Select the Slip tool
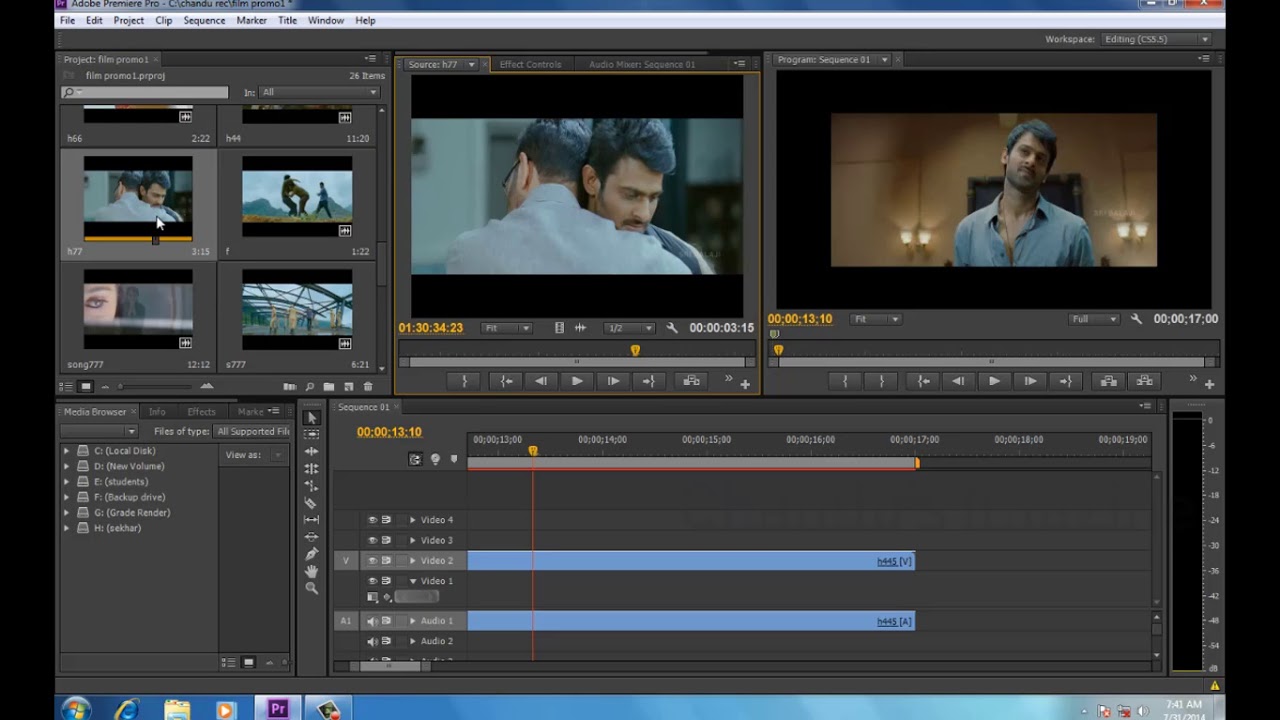This screenshot has width=1280, height=720. click(311, 520)
